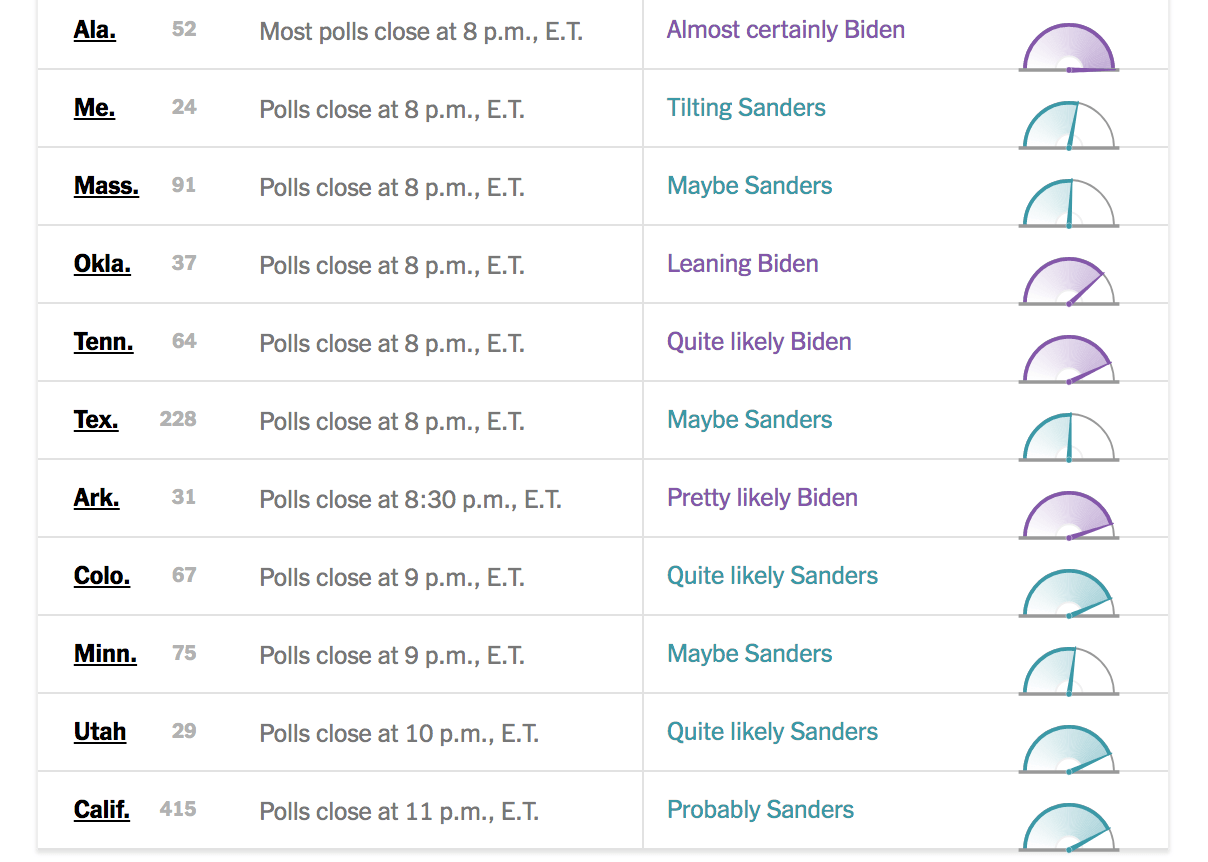Open the Ala. state link
The image size is (1208, 862).
(95, 30)
